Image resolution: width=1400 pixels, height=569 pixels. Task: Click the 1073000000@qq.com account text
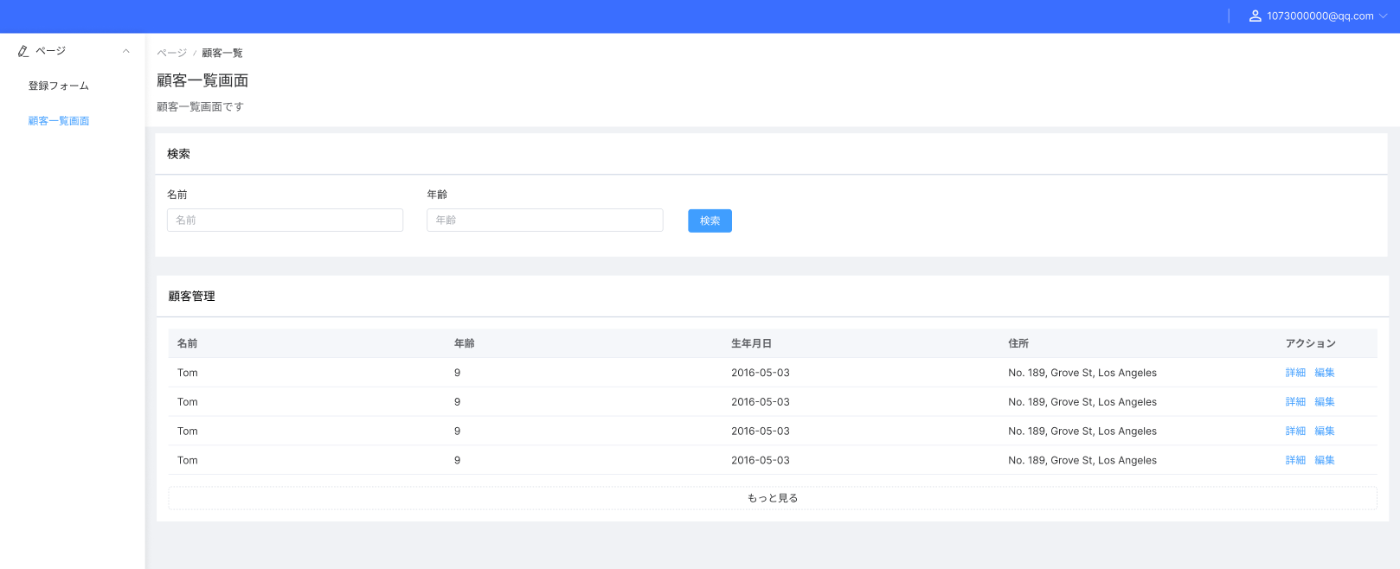tap(1320, 16)
